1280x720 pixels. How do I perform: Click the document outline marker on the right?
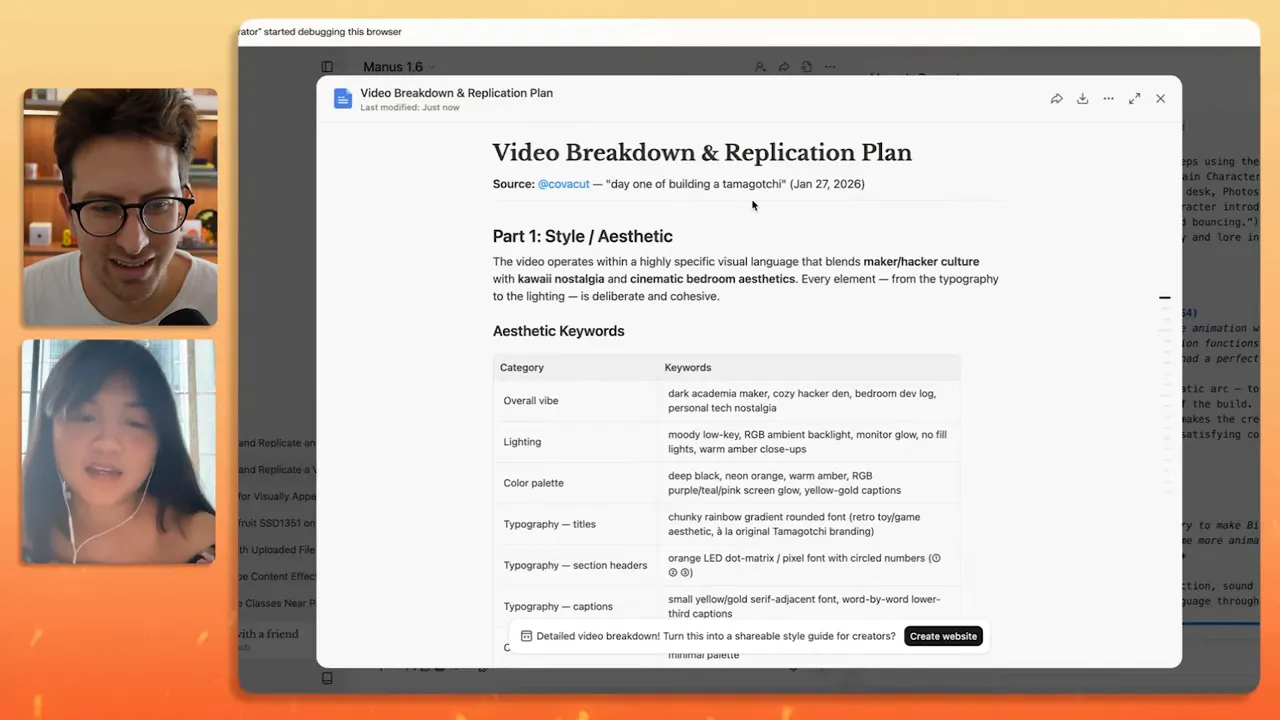pyautogui.click(x=1164, y=298)
